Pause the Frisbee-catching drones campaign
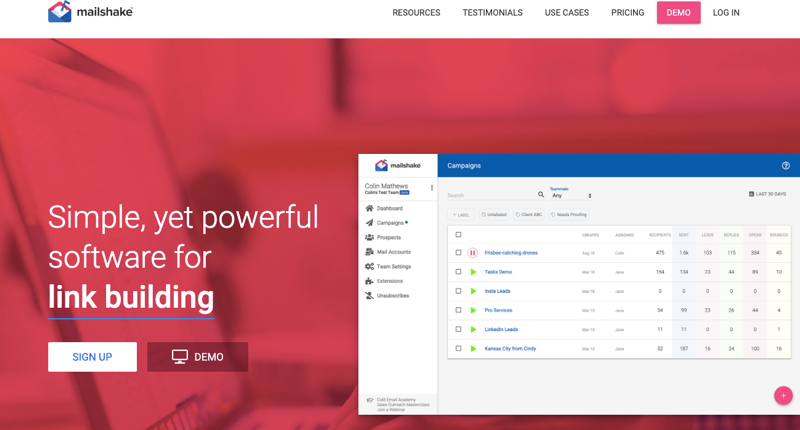Screen dimensions: 800x430 473,253
